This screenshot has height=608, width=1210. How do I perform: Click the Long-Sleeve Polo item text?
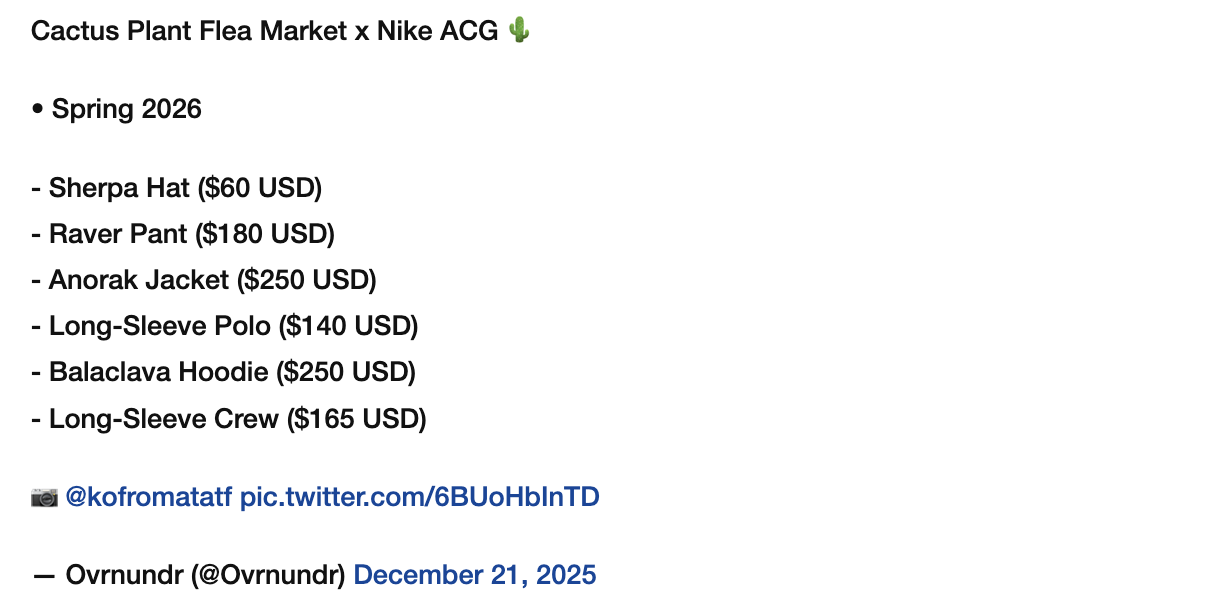[159, 326]
